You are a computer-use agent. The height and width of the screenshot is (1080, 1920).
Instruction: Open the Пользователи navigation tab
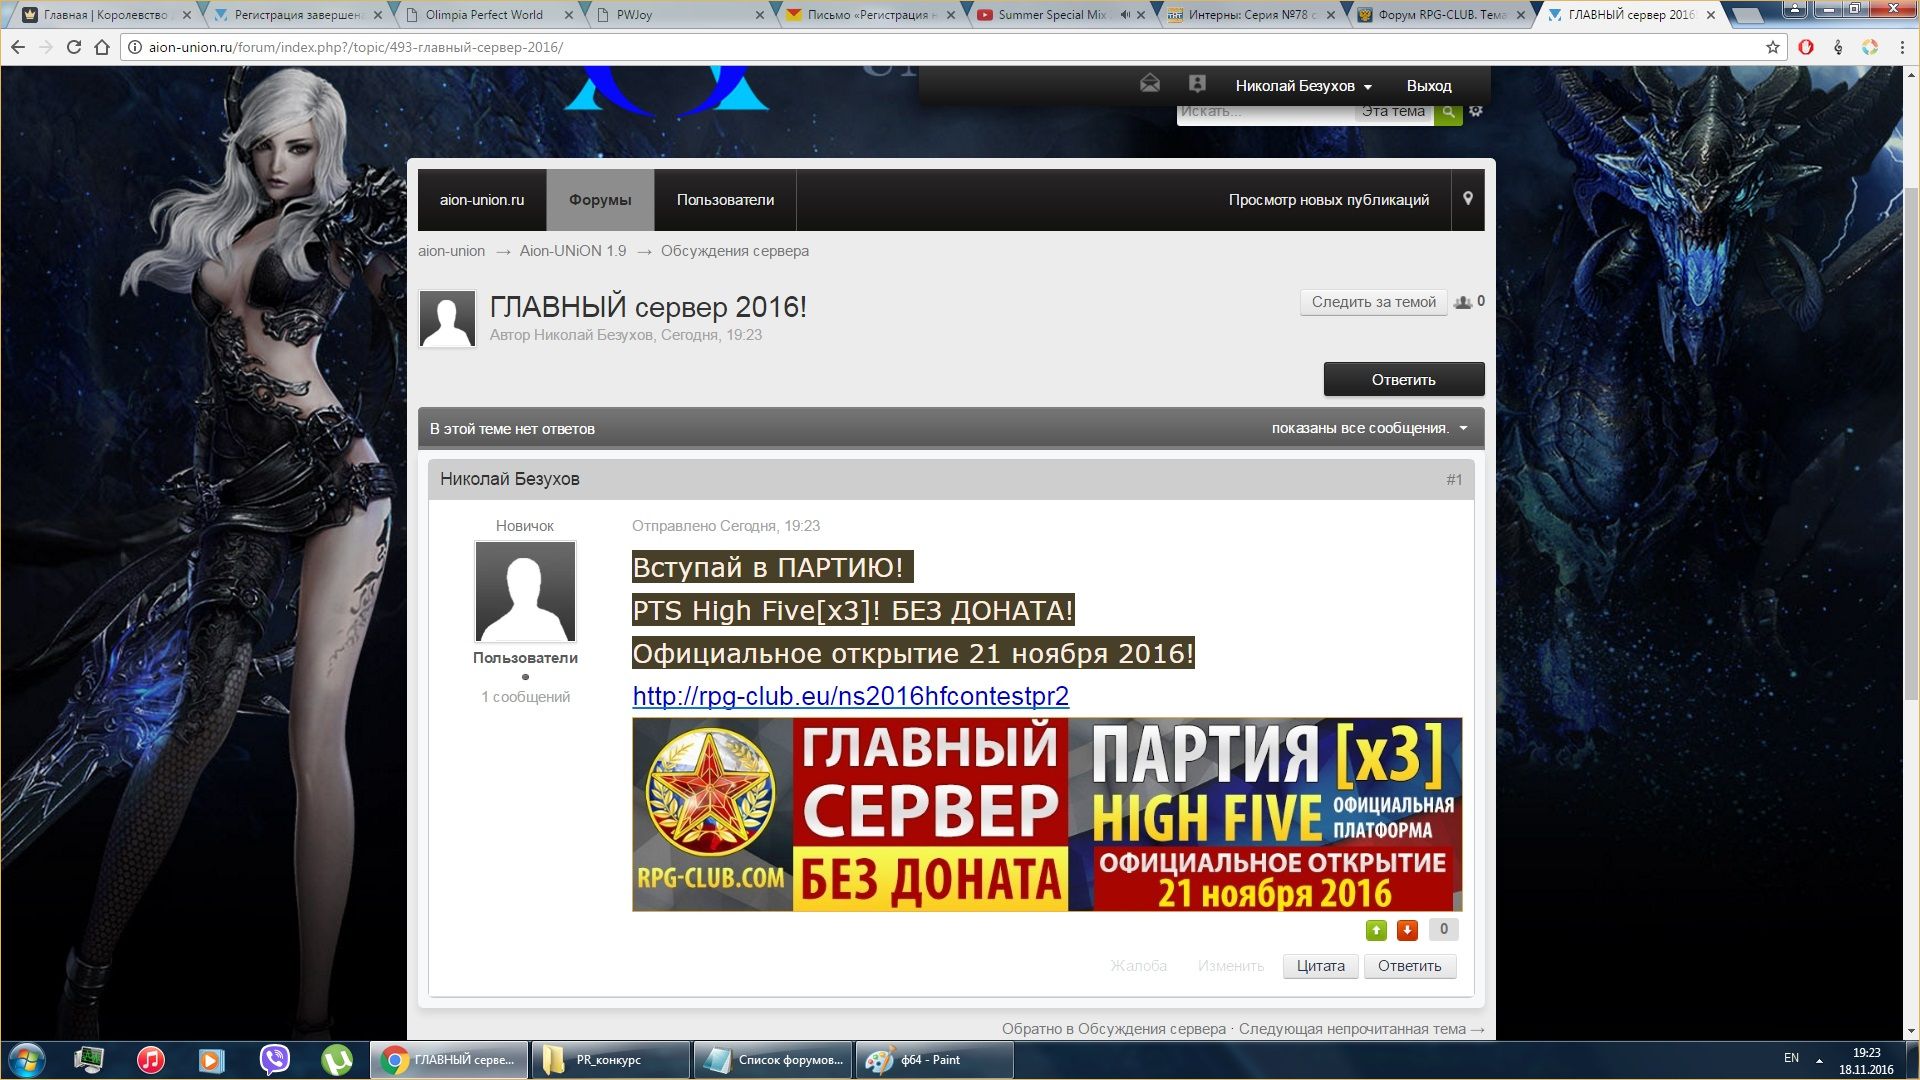pyautogui.click(x=725, y=200)
